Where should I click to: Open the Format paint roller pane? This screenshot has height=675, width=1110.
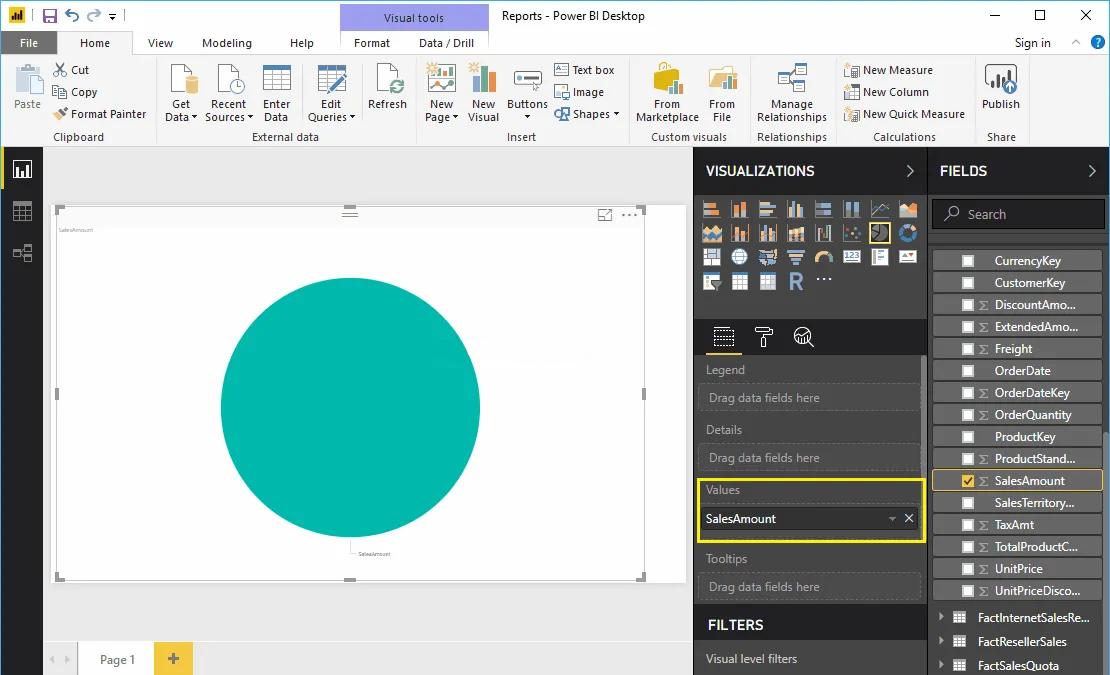[x=764, y=336]
